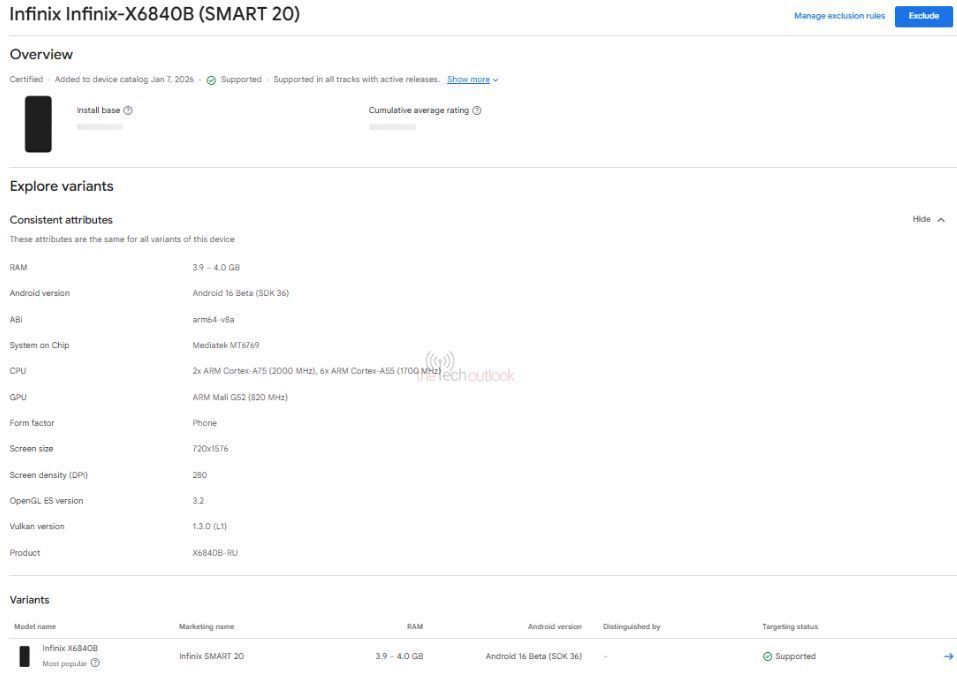Click the Targeting status column header
This screenshot has height=675, width=957.
(x=789, y=627)
